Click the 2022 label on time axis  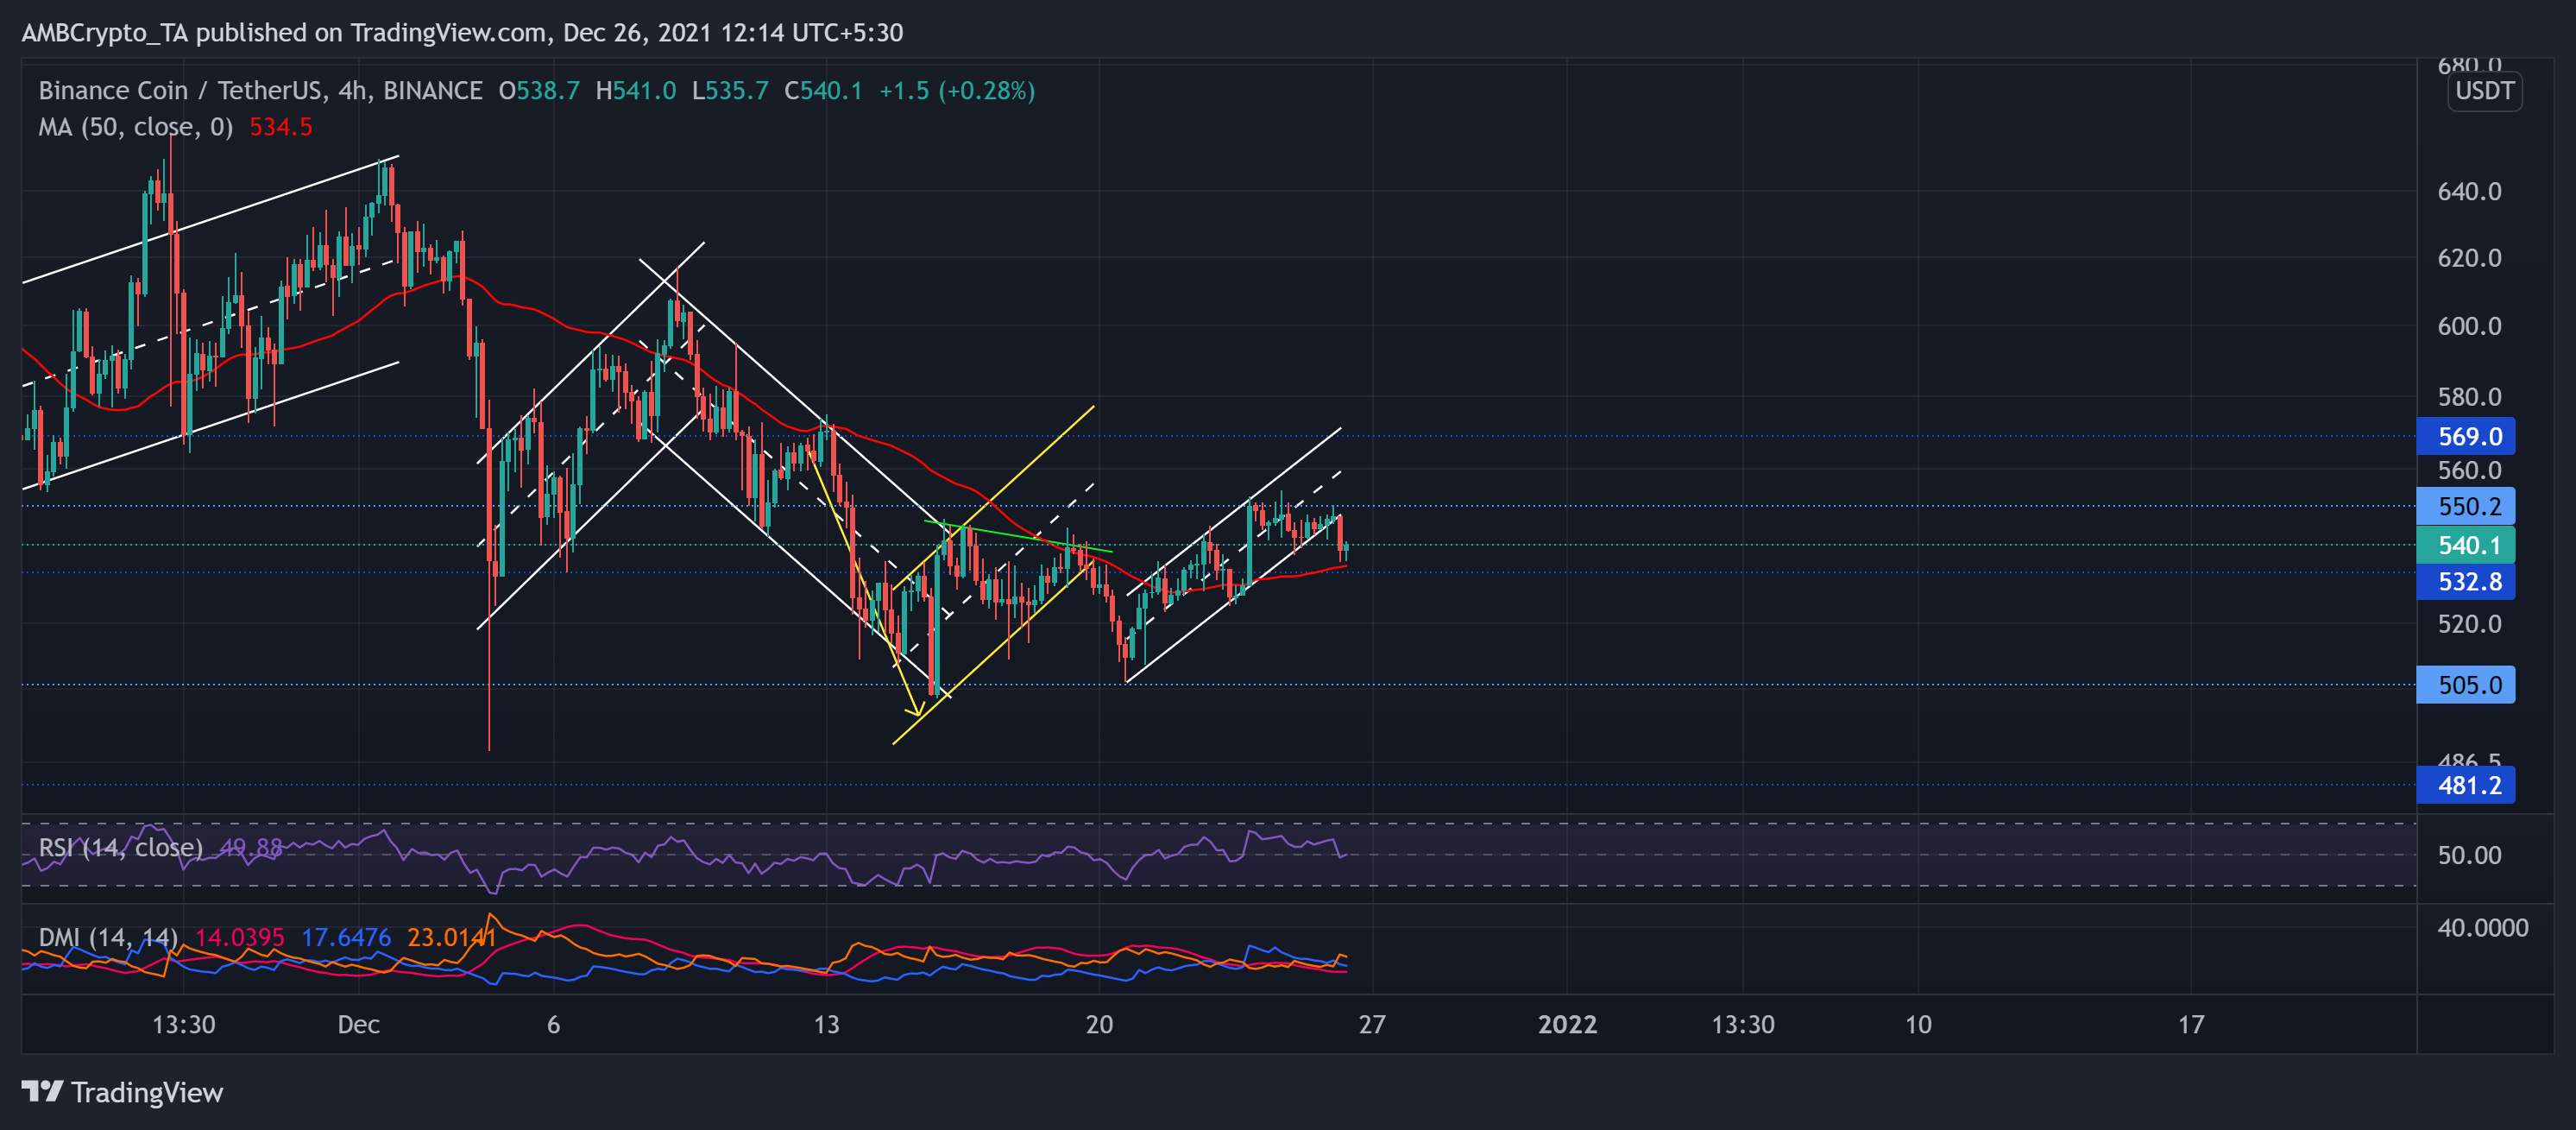point(1567,1024)
